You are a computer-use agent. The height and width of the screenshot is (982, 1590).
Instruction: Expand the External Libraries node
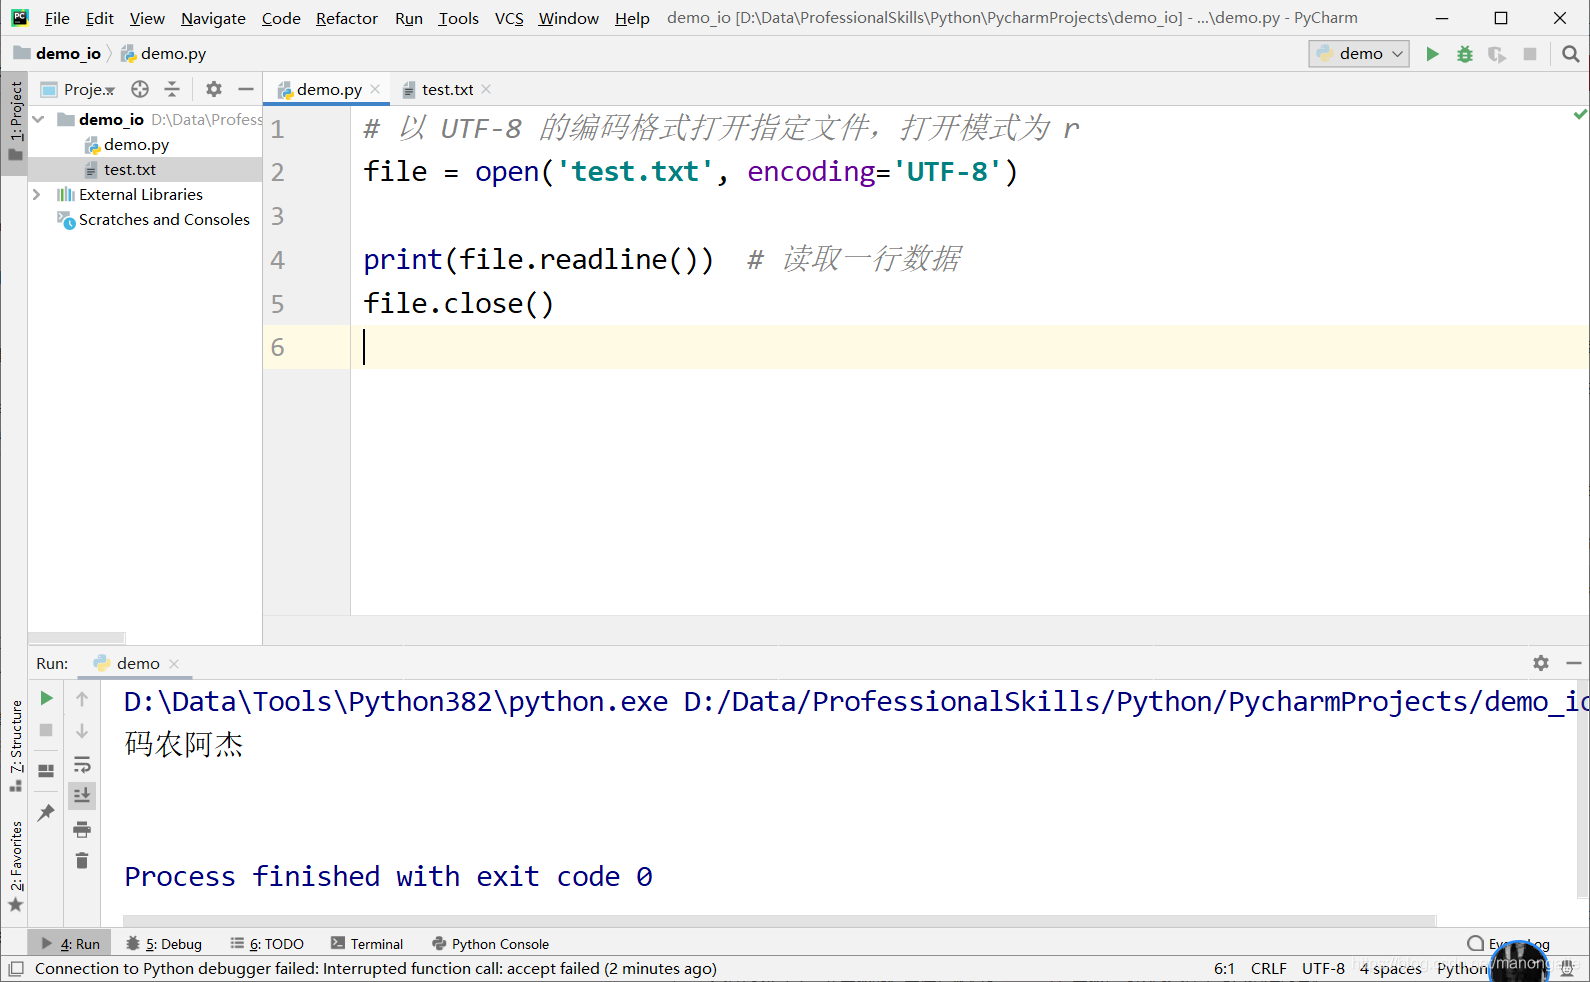tap(37, 194)
